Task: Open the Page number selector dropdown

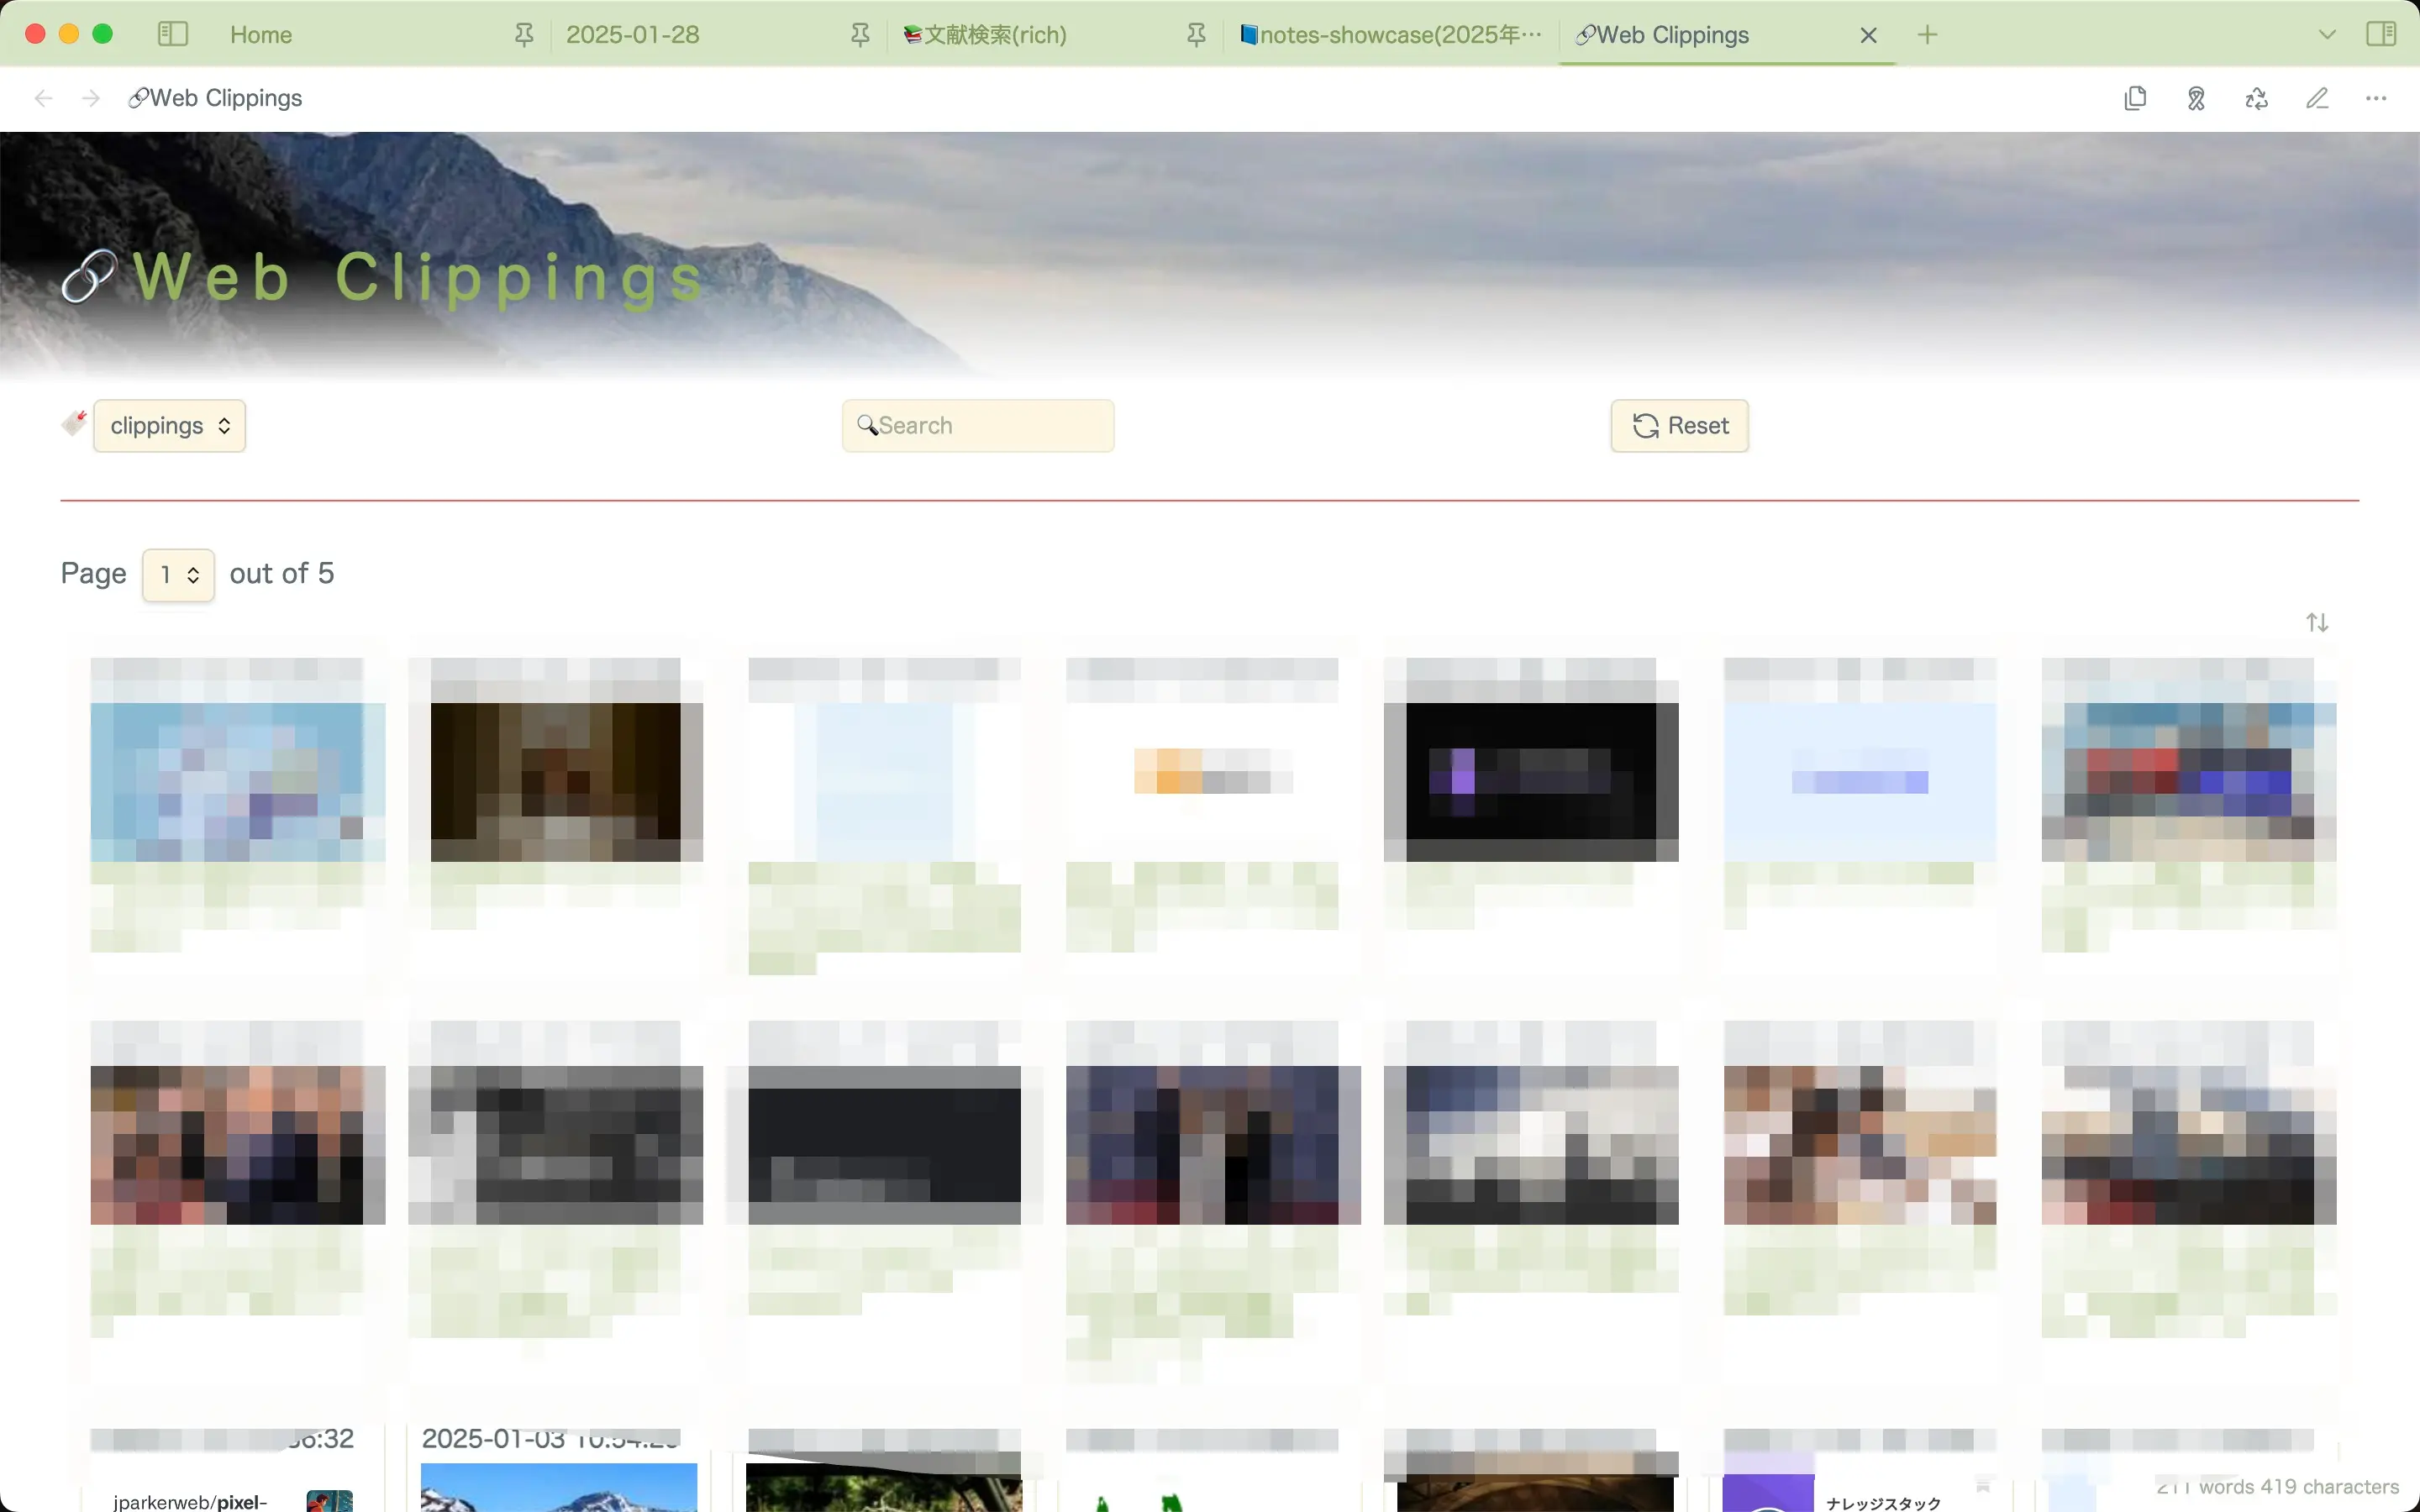Action: pos(178,575)
